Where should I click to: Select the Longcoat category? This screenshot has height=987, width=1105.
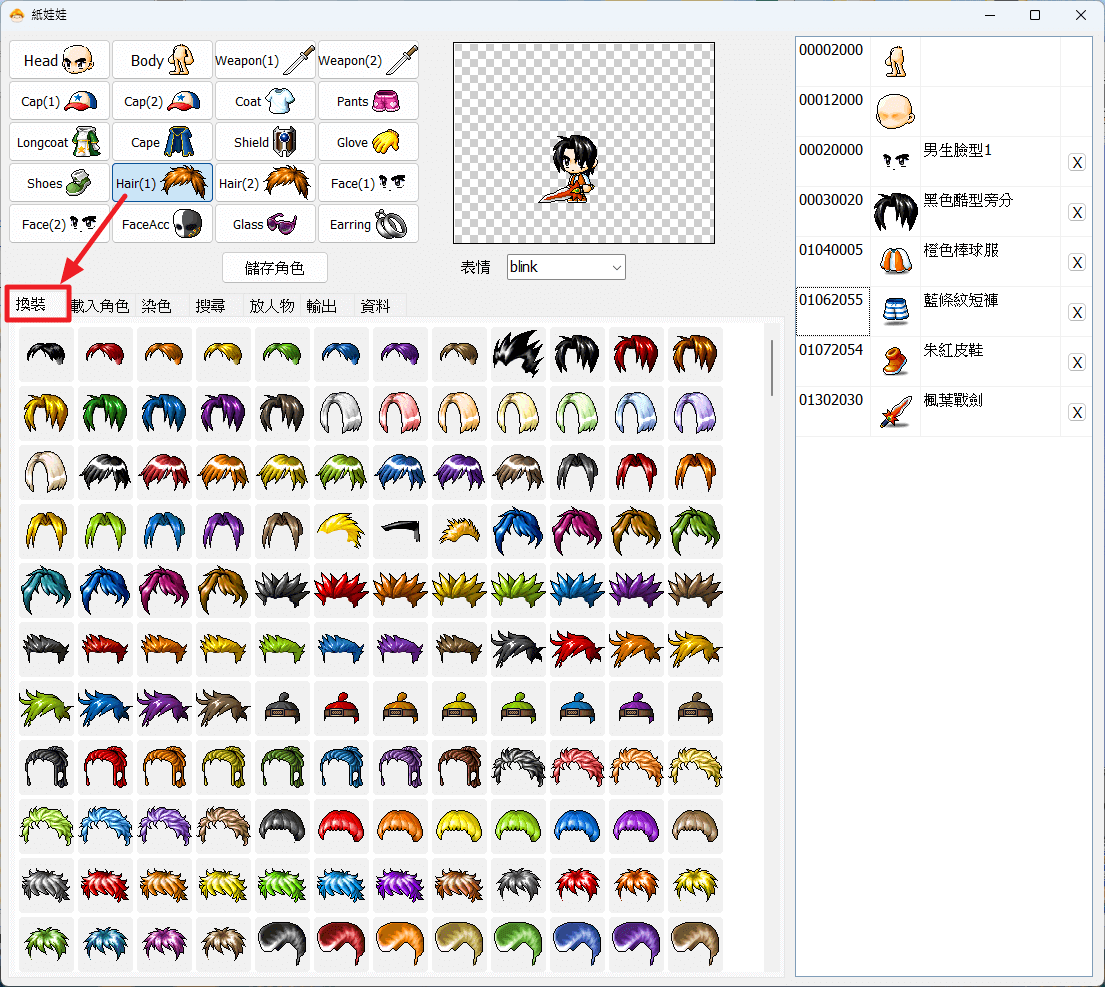pos(59,142)
